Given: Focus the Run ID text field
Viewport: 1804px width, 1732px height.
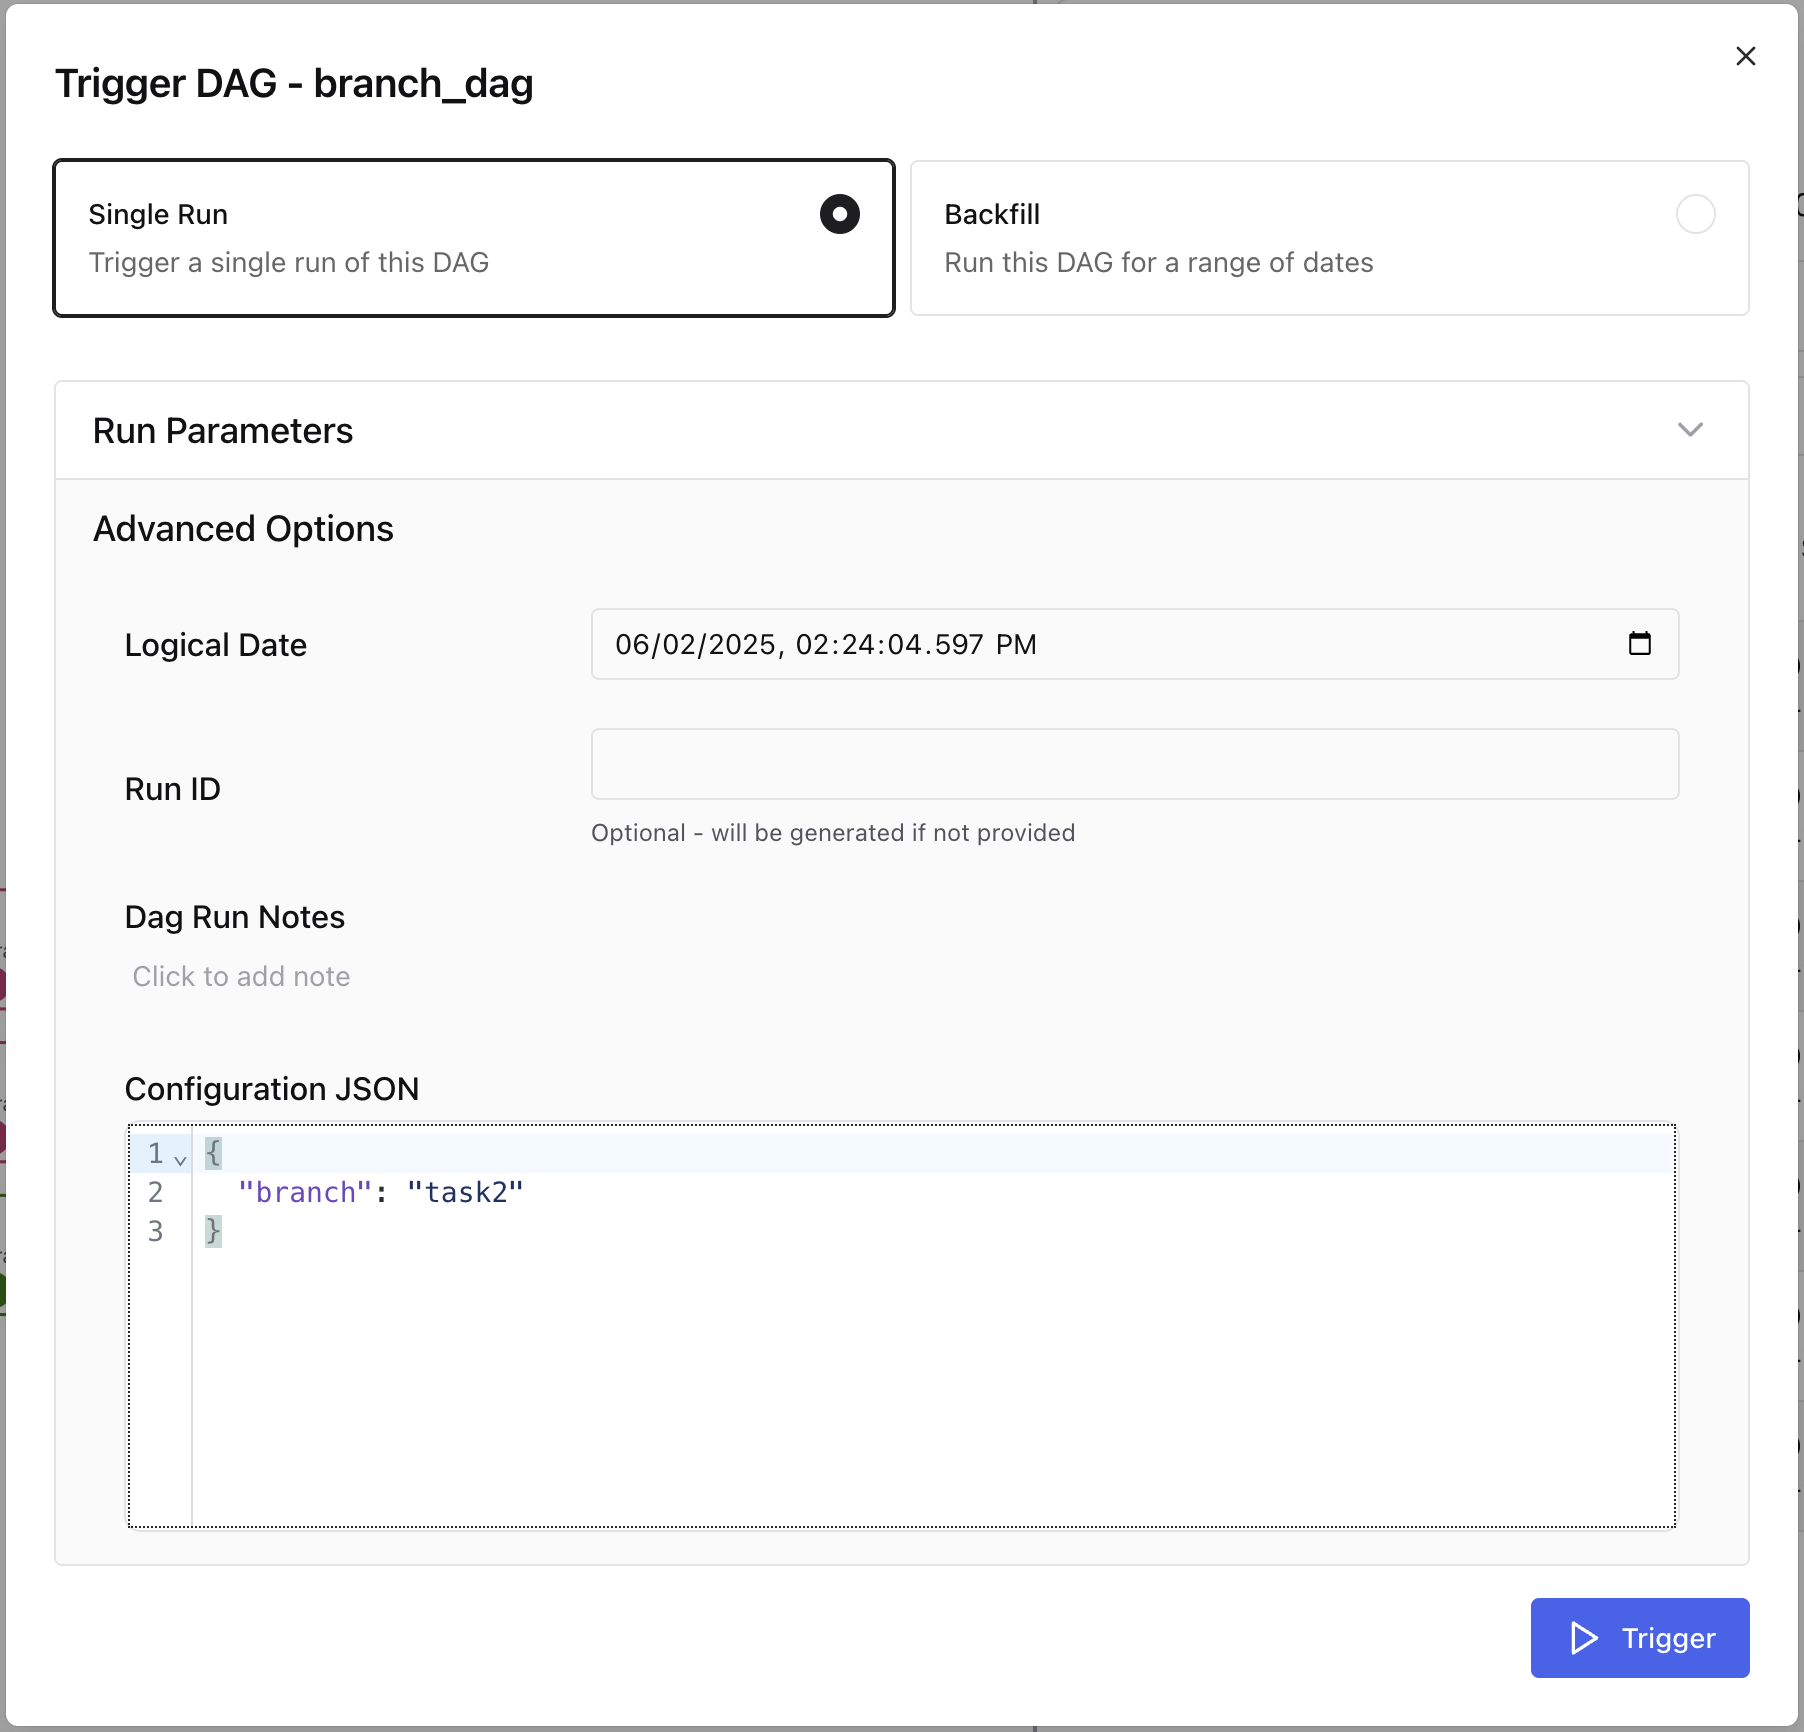Looking at the screenshot, I should (x=1134, y=764).
